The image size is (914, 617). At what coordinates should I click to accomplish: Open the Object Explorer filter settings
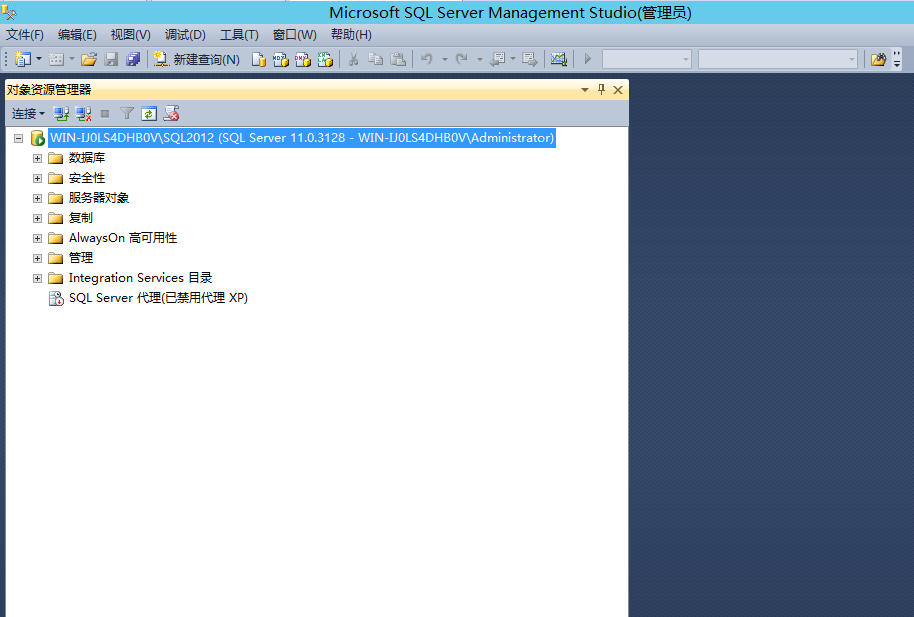(126, 113)
